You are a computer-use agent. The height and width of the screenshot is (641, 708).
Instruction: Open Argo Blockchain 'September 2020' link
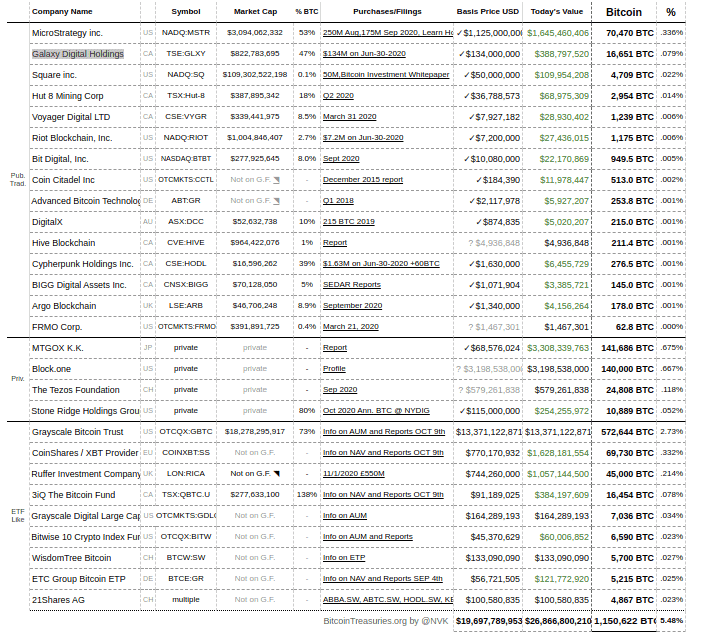click(352, 306)
